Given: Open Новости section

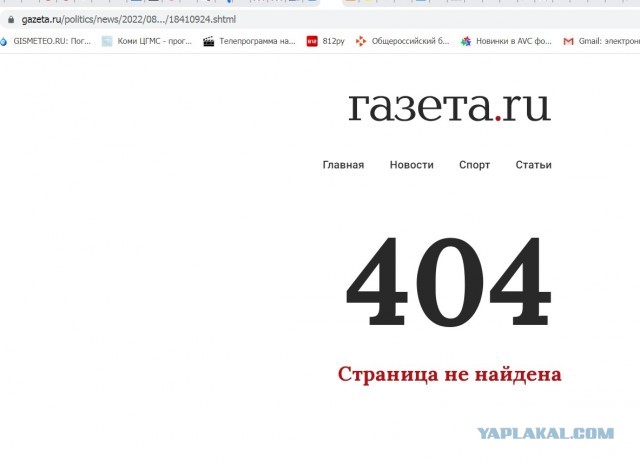Looking at the screenshot, I should tap(411, 165).
